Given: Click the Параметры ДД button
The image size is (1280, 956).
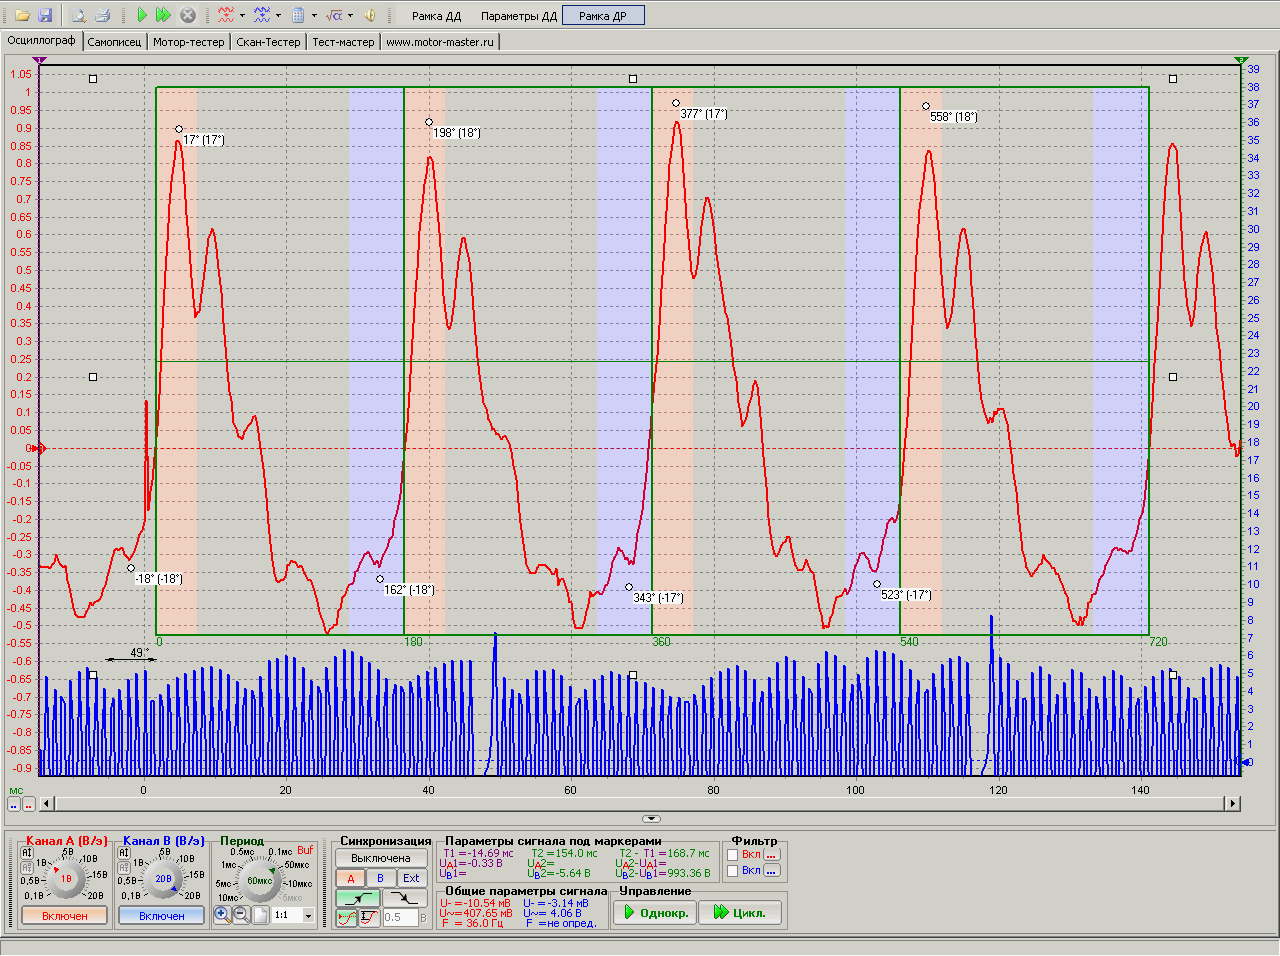Looking at the screenshot, I should click(x=518, y=16).
